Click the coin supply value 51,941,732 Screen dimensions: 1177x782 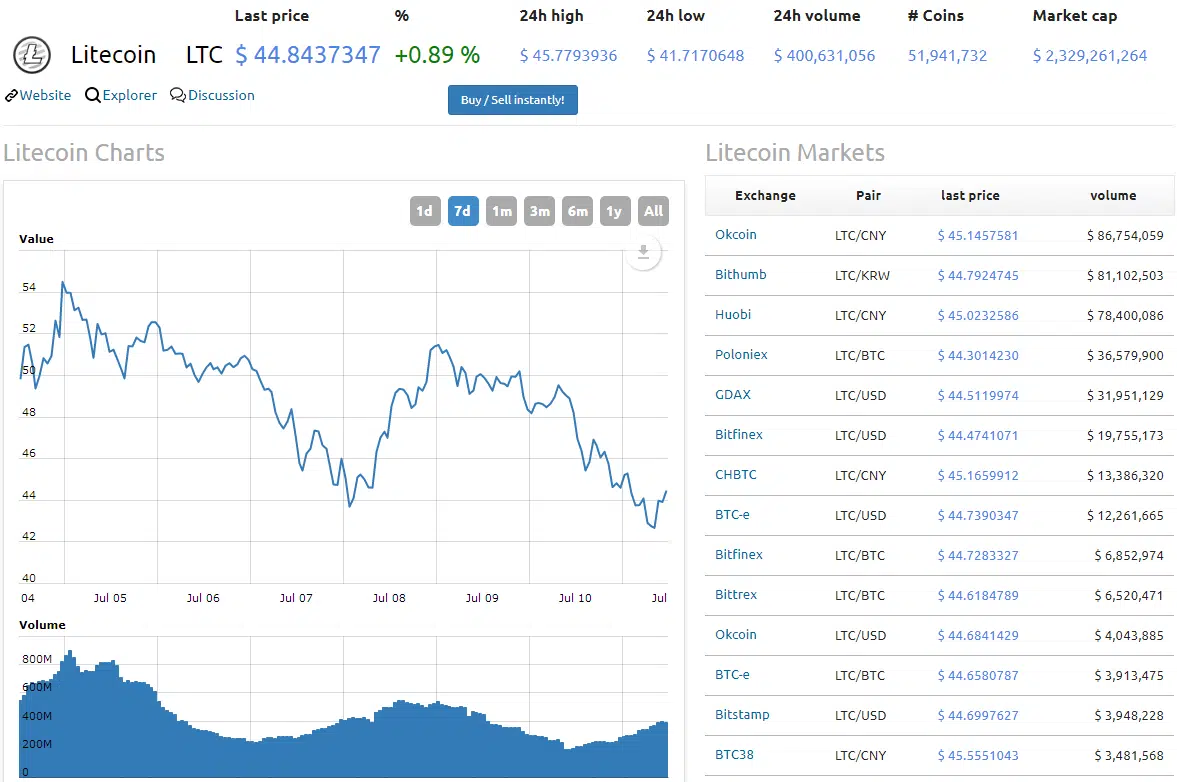(947, 56)
